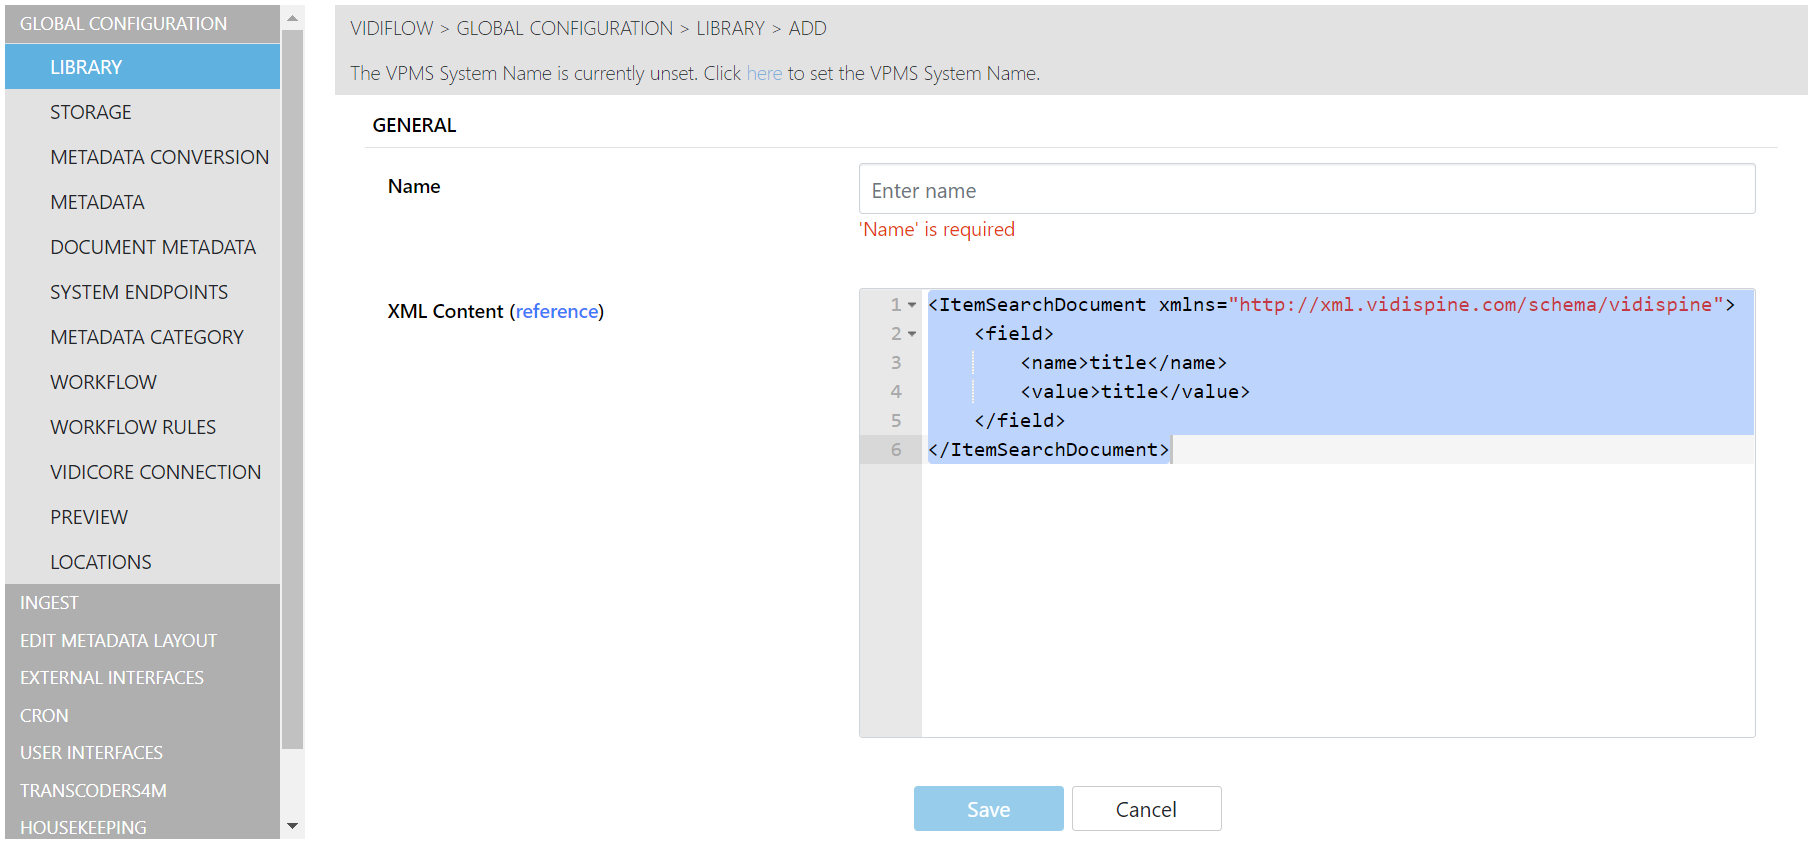Collapse the field element fold arrow on line 2
Viewport: 1818px width, 850px height.
912,334
